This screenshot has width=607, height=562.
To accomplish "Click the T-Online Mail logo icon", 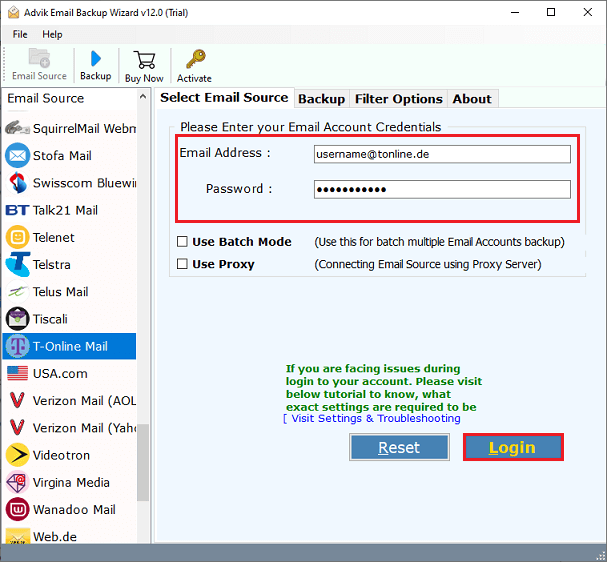I will pyautogui.click(x=17, y=346).
